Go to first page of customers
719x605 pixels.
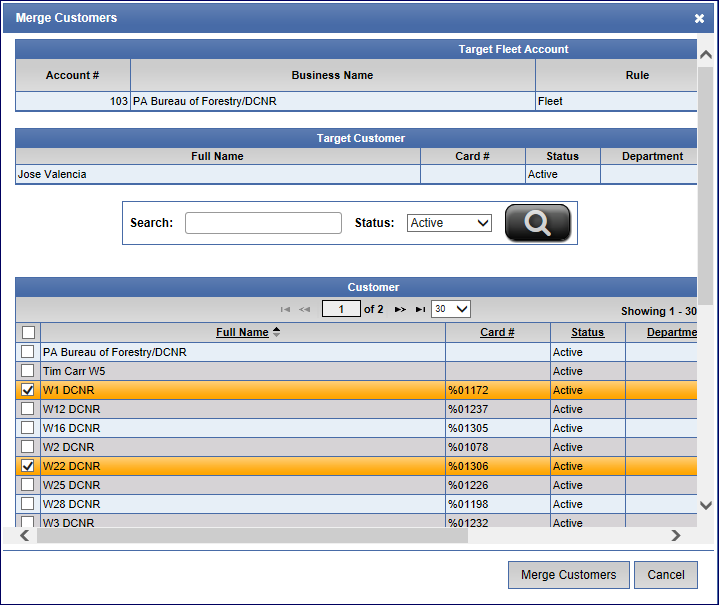(286, 310)
